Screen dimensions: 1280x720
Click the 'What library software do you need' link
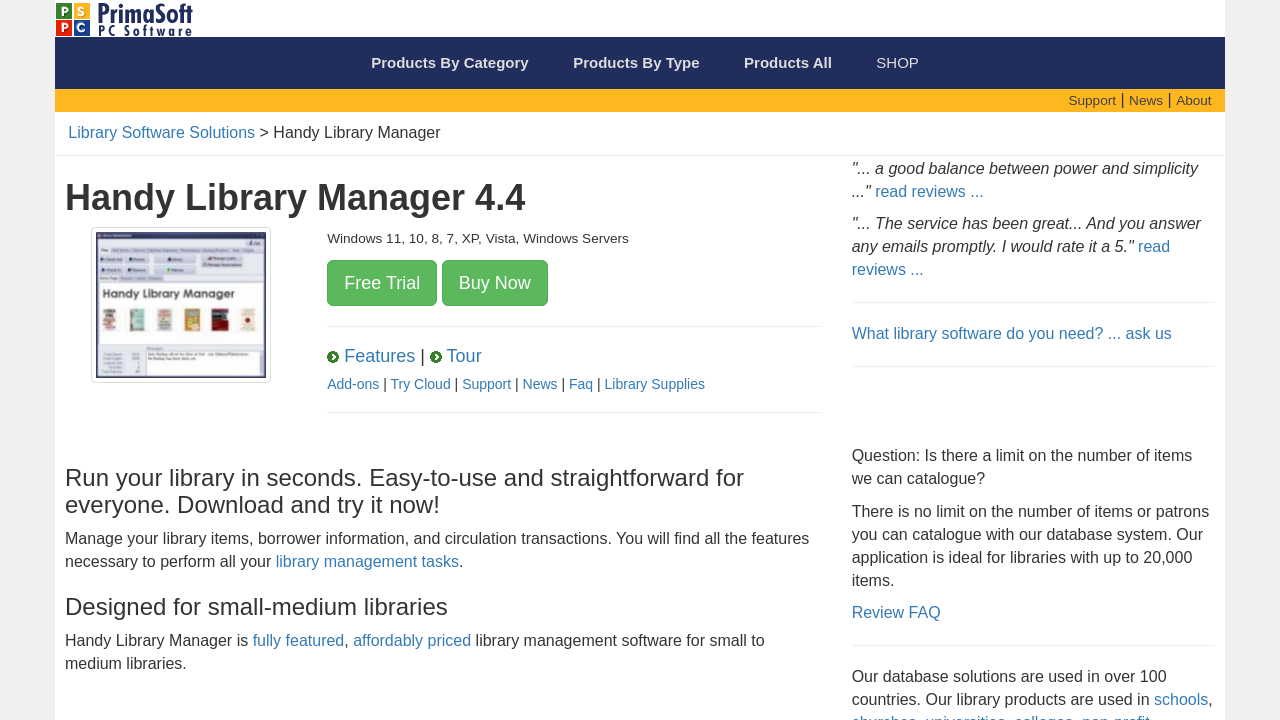1011,334
